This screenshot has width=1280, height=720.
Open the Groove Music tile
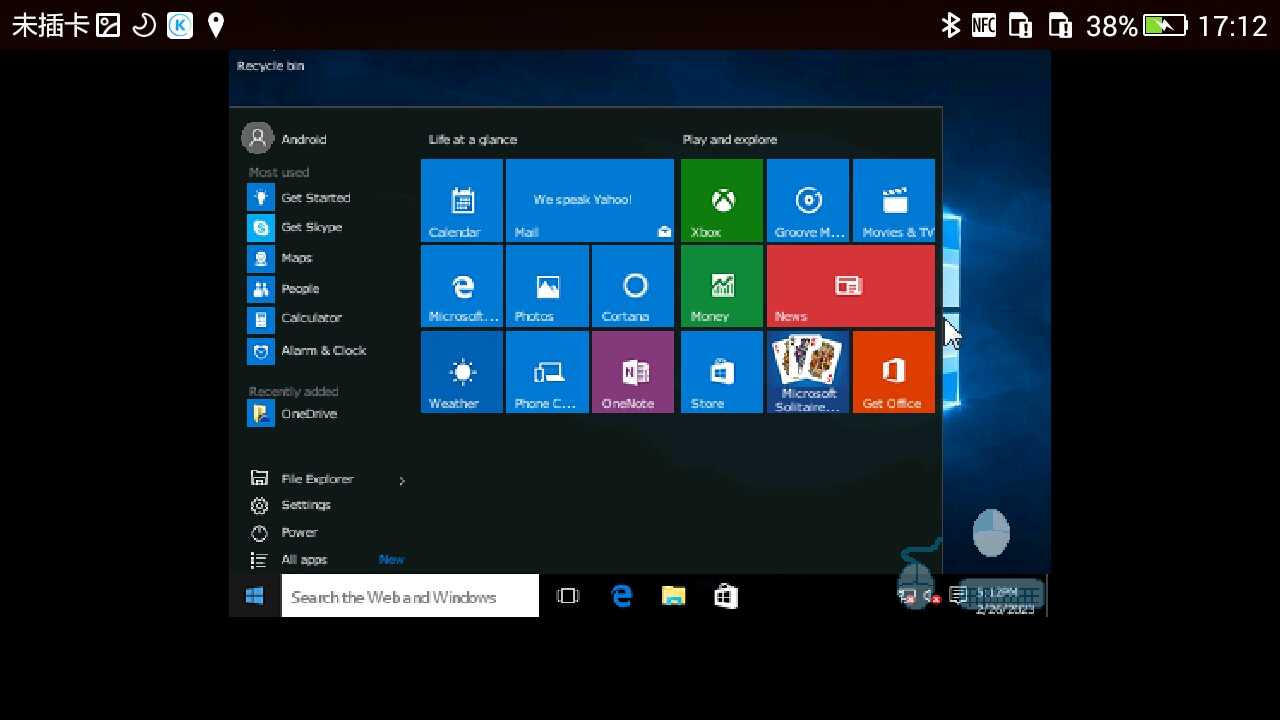[x=808, y=200]
